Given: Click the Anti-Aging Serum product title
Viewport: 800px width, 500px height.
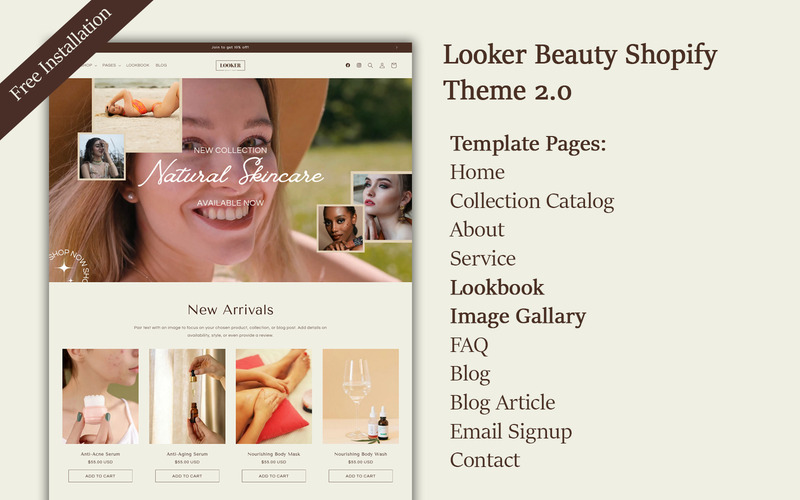Looking at the screenshot, I should coord(187,454).
